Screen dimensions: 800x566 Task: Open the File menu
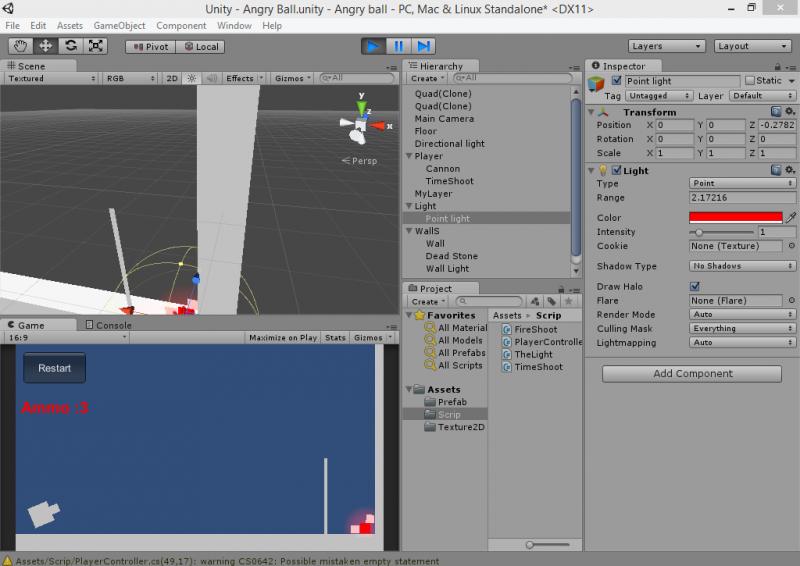pos(12,26)
